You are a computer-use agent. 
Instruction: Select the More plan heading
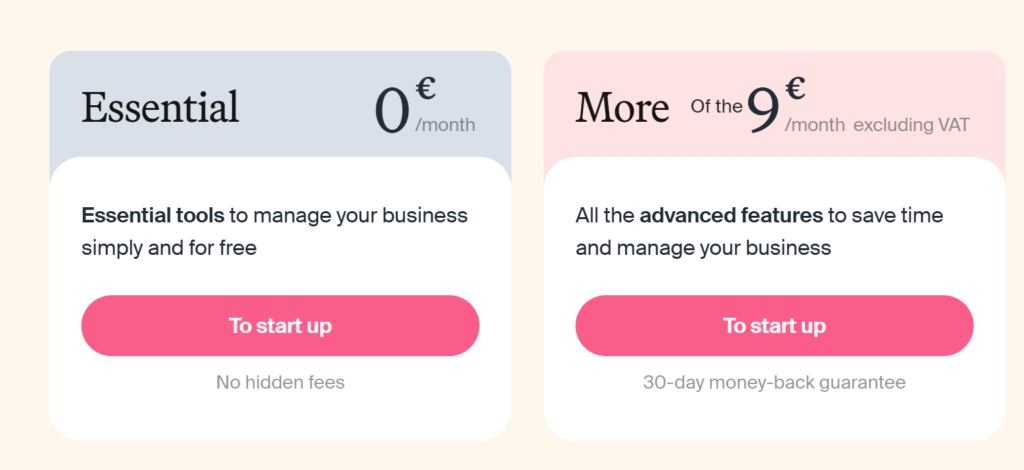(622, 107)
